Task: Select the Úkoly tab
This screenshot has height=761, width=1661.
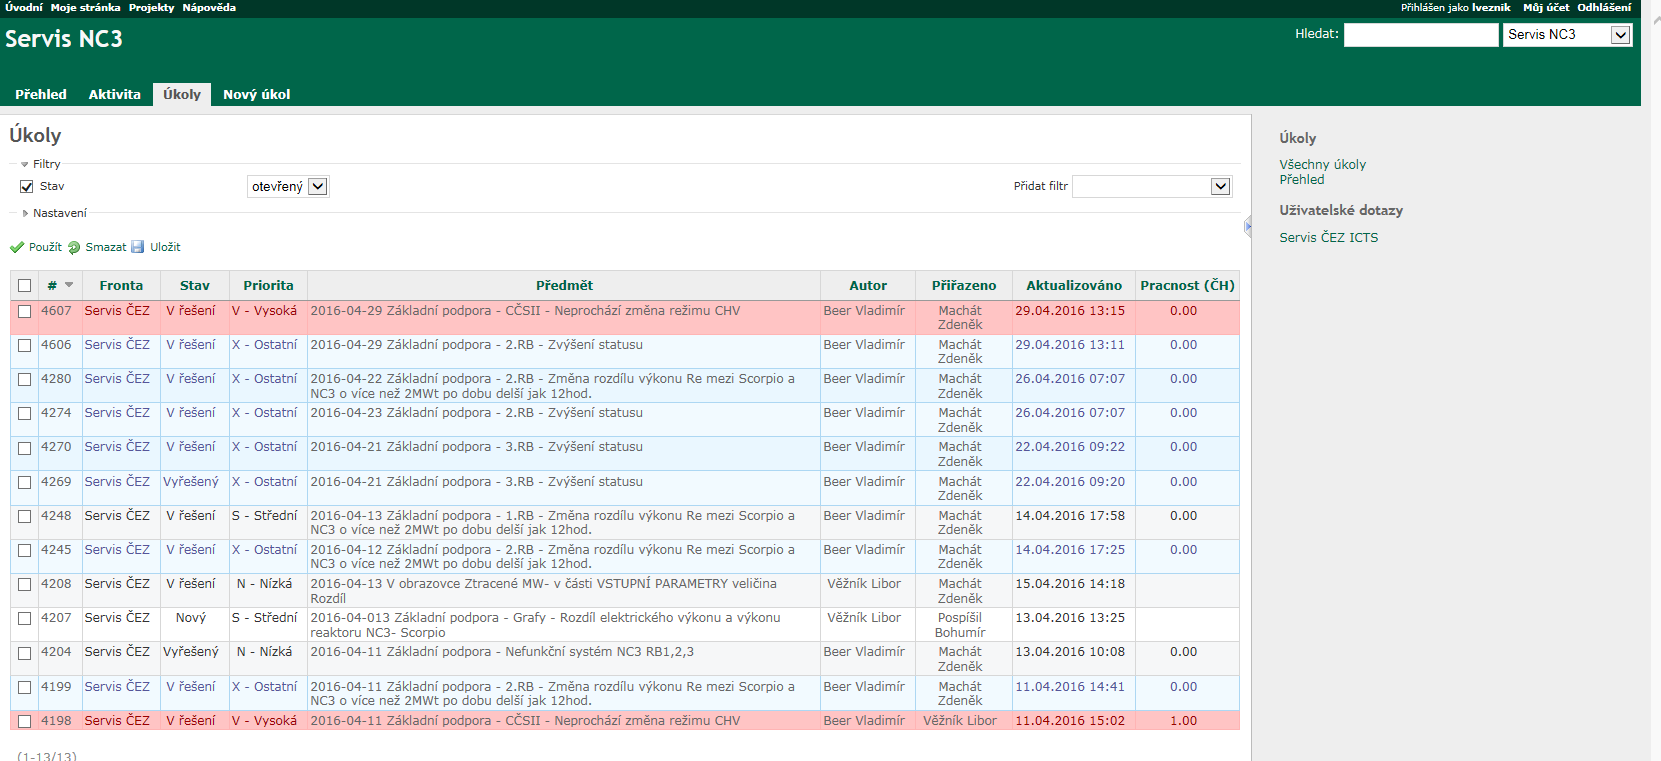Action: [182, 94]
